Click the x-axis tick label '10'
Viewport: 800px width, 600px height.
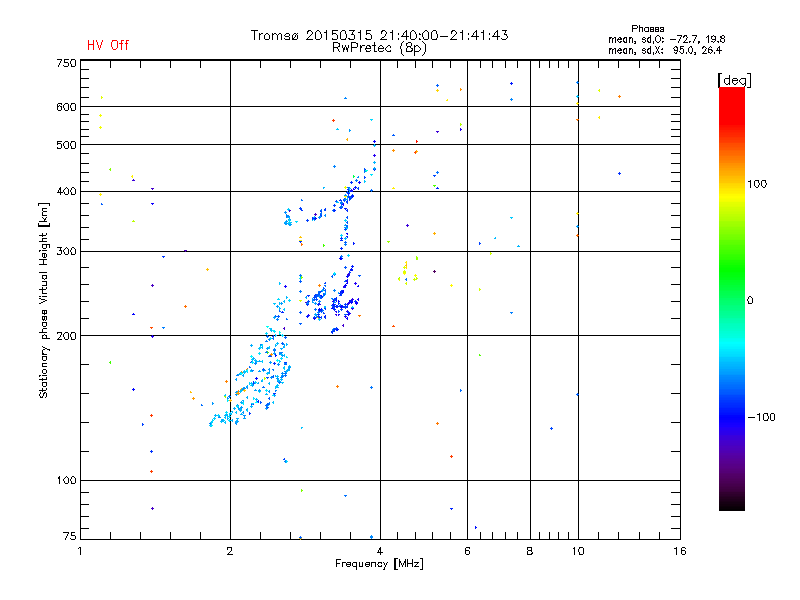pyautogui.click(x=578, y=551)
